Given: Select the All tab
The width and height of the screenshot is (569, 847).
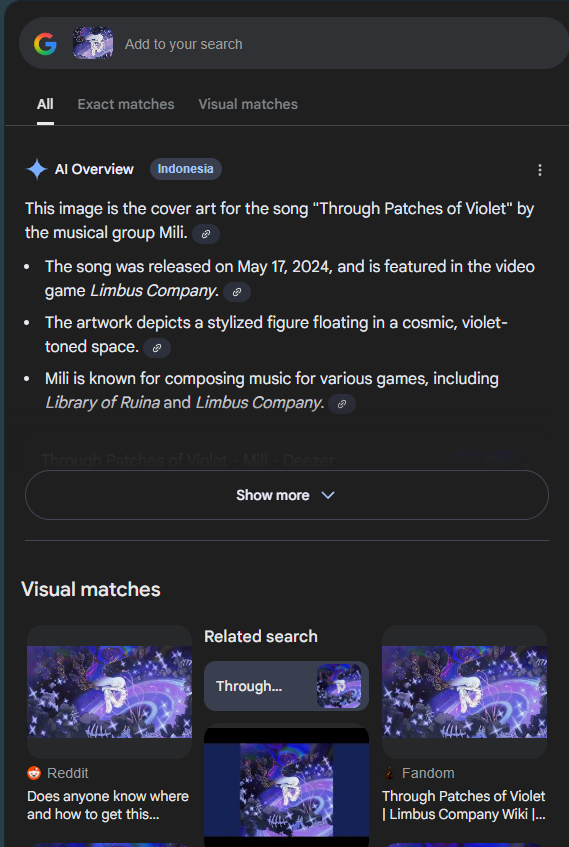Looking at the screenshot, I should pos(45,104).
